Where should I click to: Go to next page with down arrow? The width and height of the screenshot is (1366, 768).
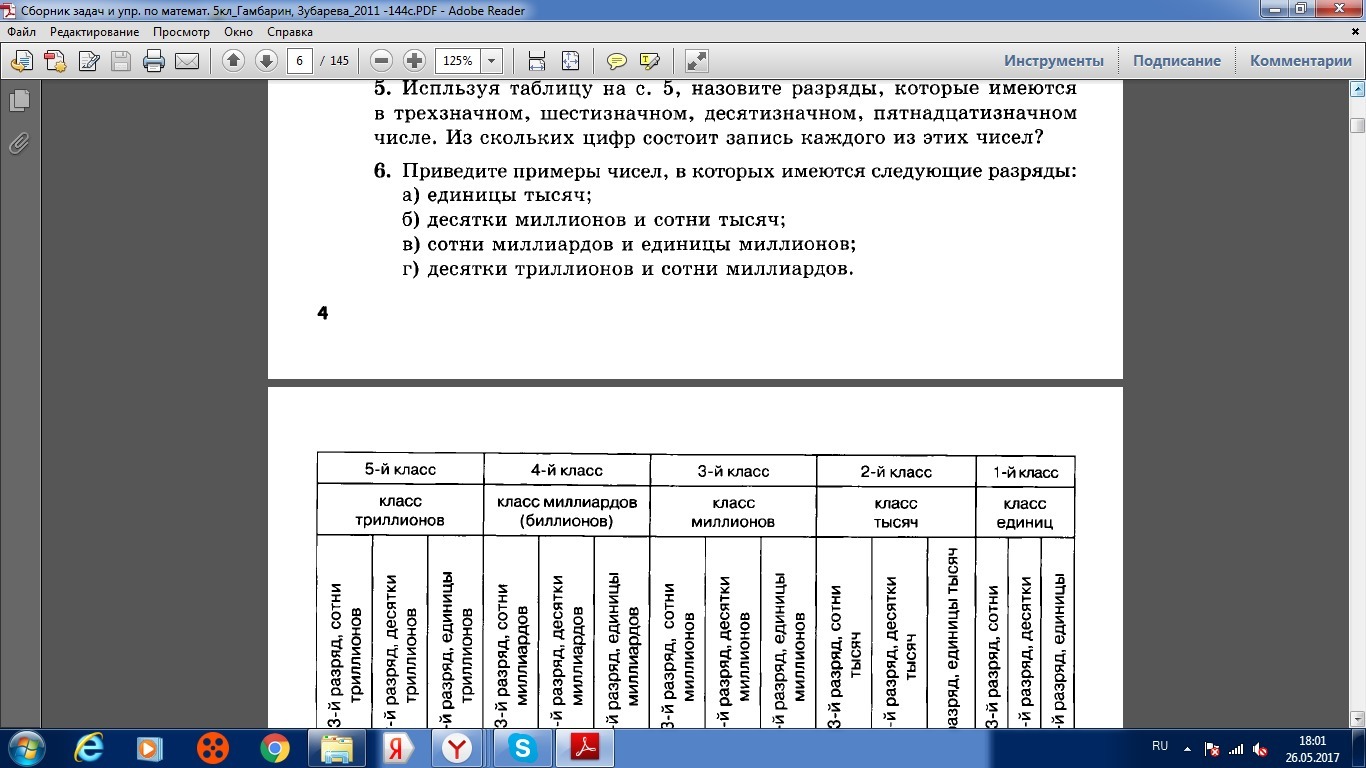(266, 61)
